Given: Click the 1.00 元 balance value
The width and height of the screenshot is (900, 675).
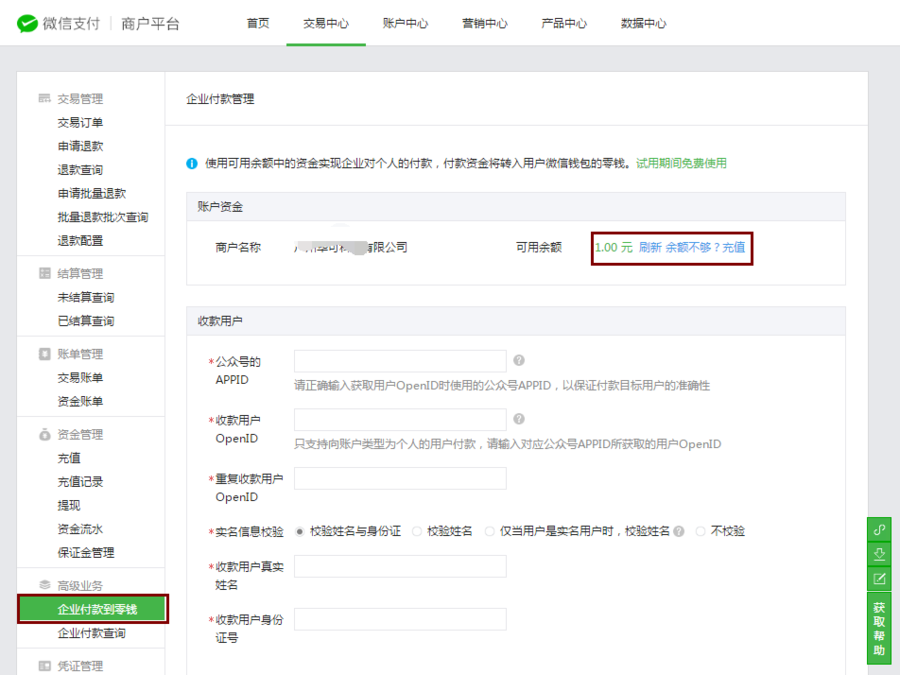Looking at the screenshot, I should pos(613,247).
